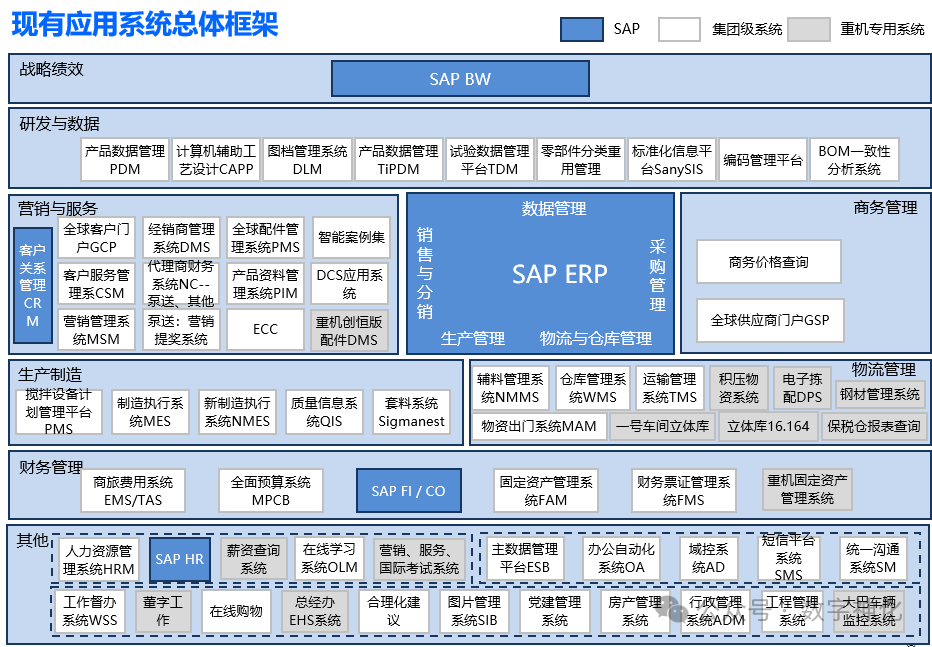
Task: Click 运输管理系统TMS box
Action: coord(669,388)
